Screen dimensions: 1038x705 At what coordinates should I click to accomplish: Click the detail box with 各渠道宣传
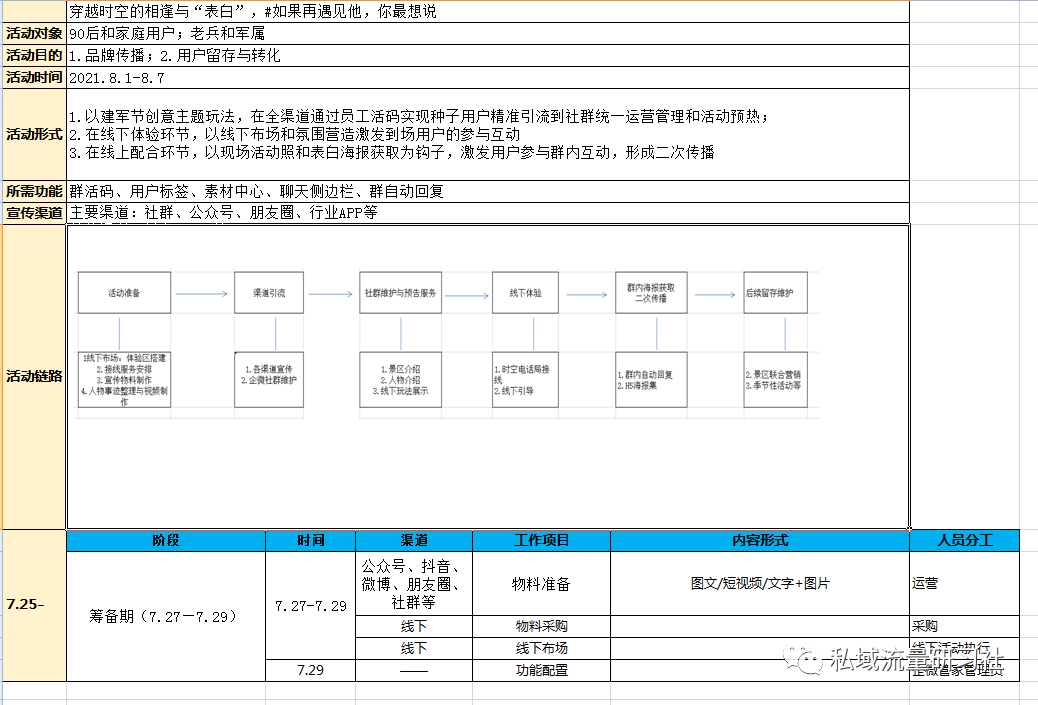click(x=269, y=380)
